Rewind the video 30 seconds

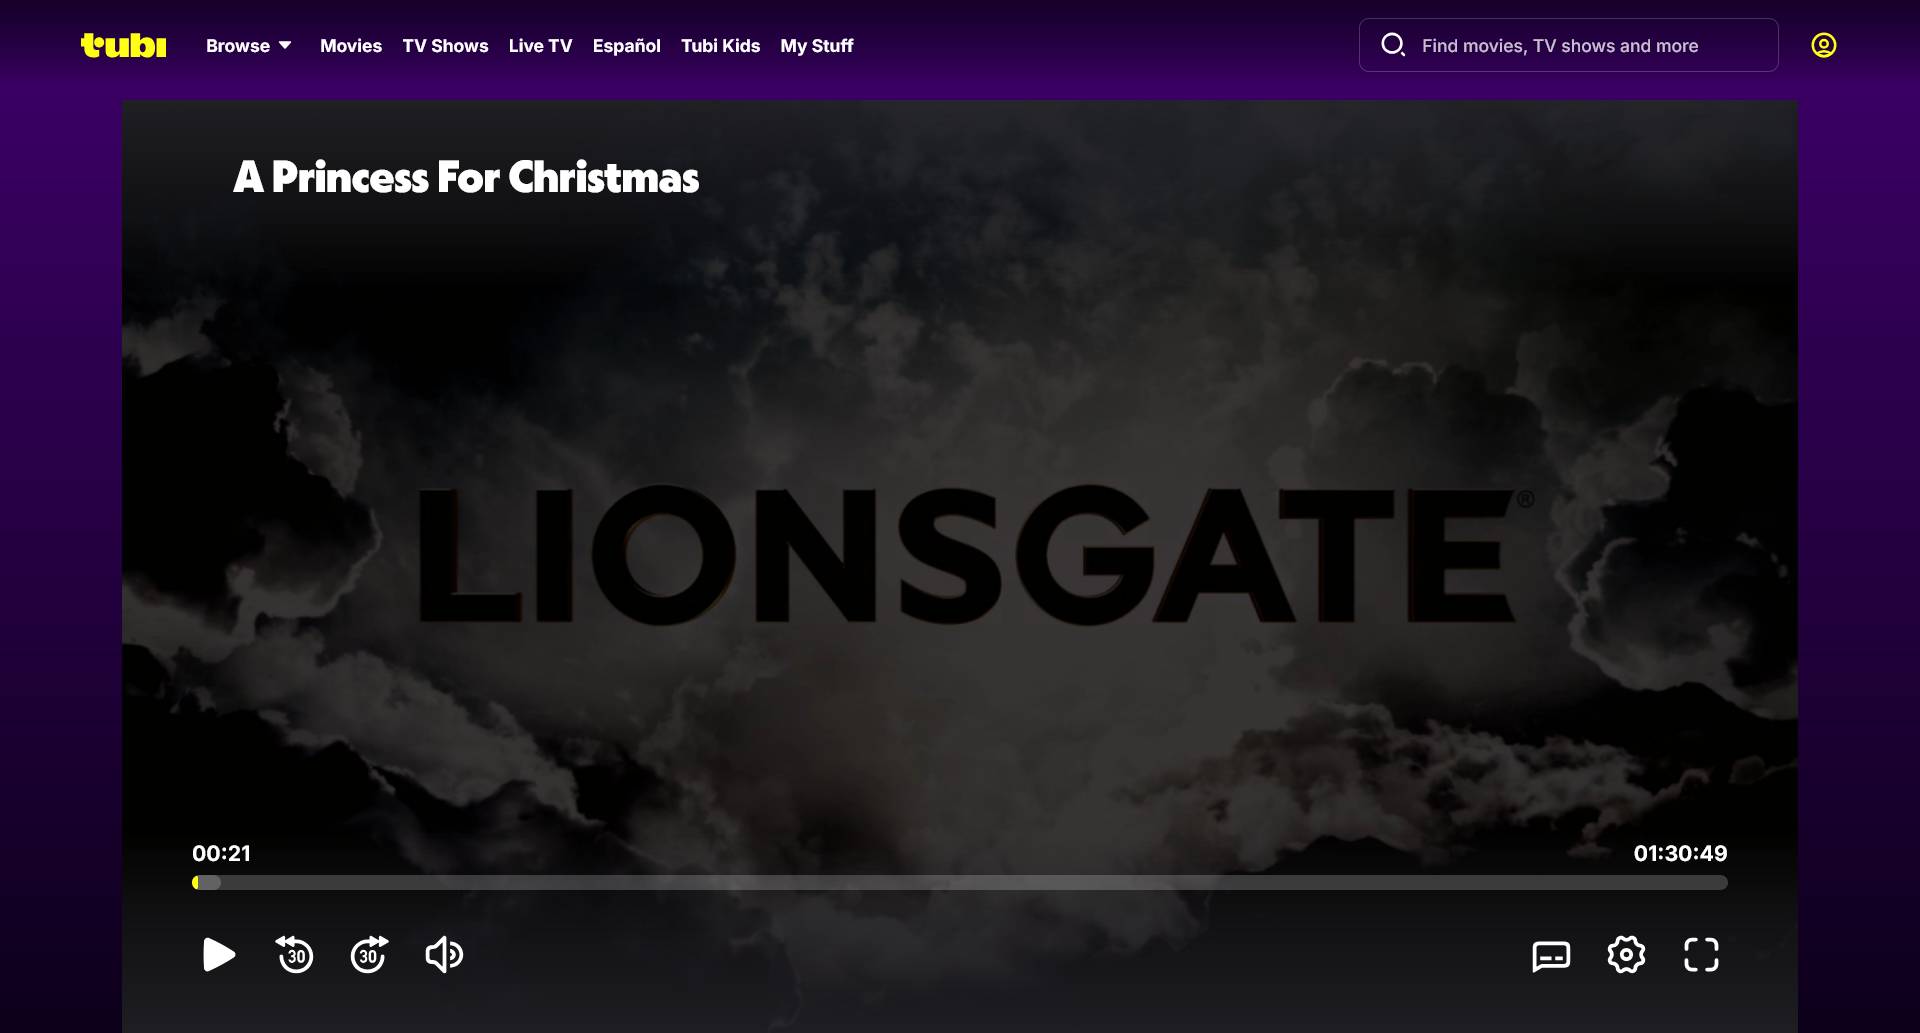click(294, 955)
